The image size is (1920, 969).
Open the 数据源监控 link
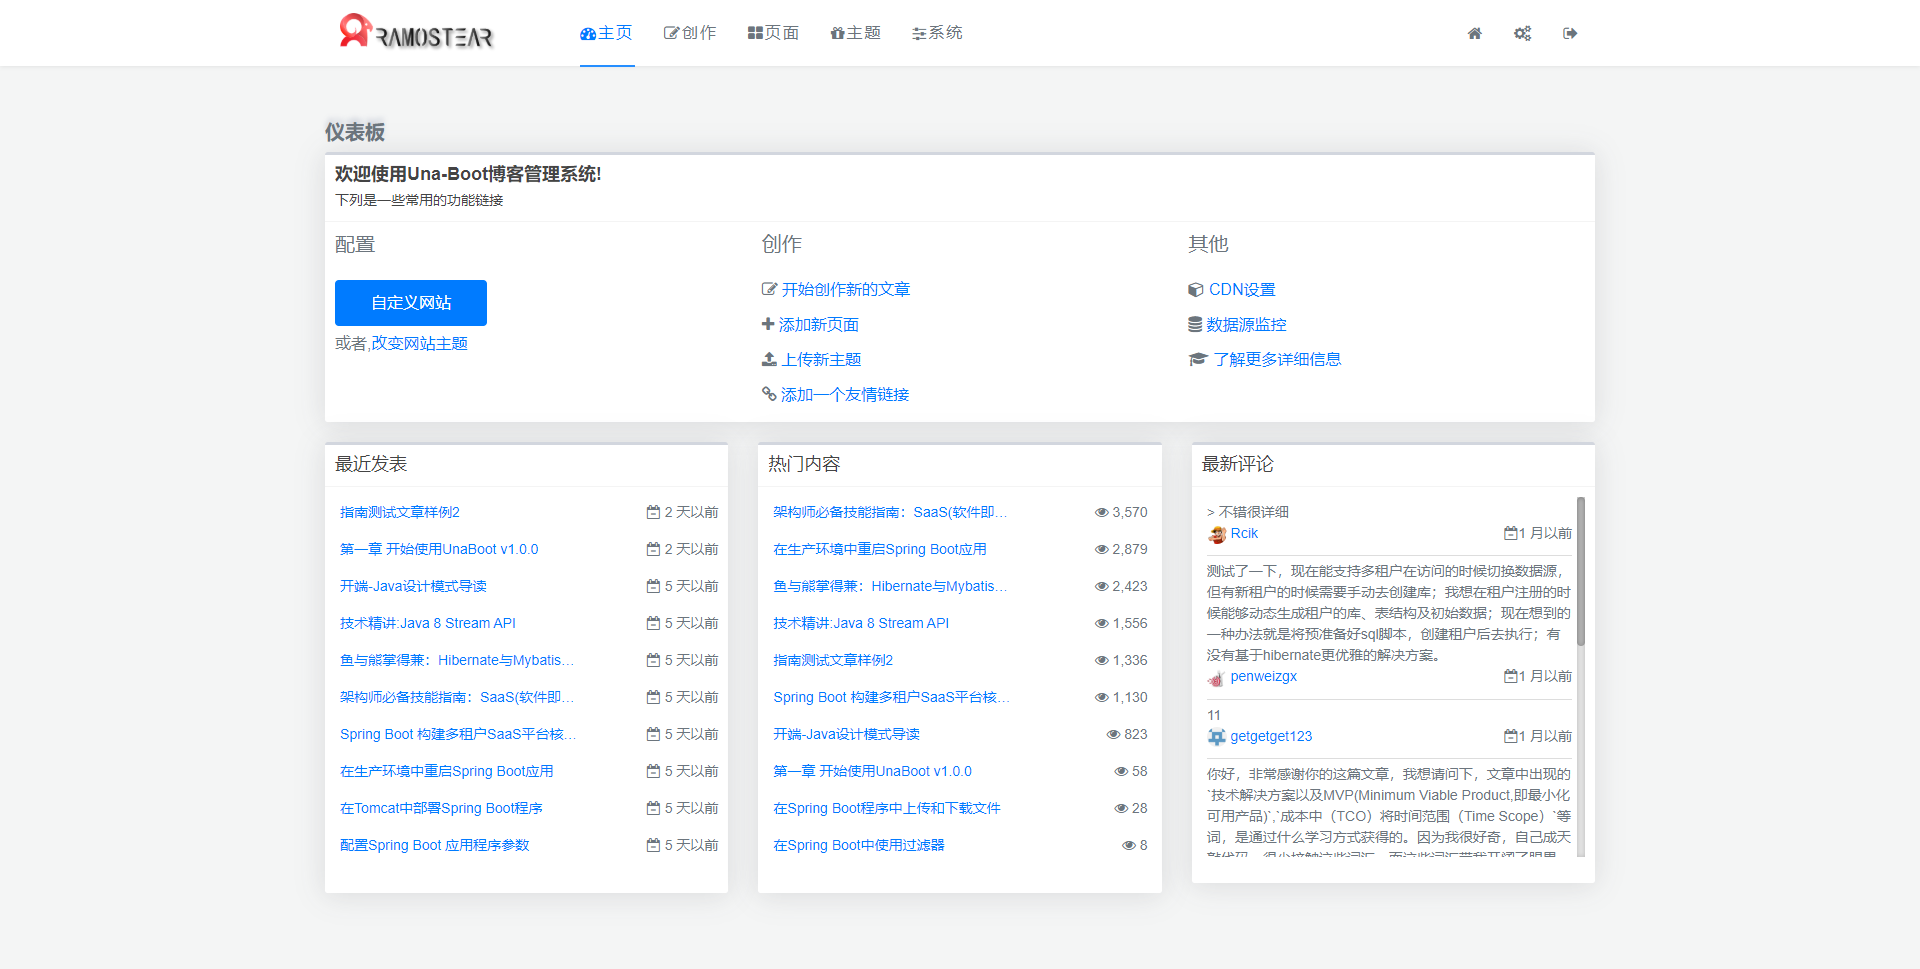[x=1237, y=325]
